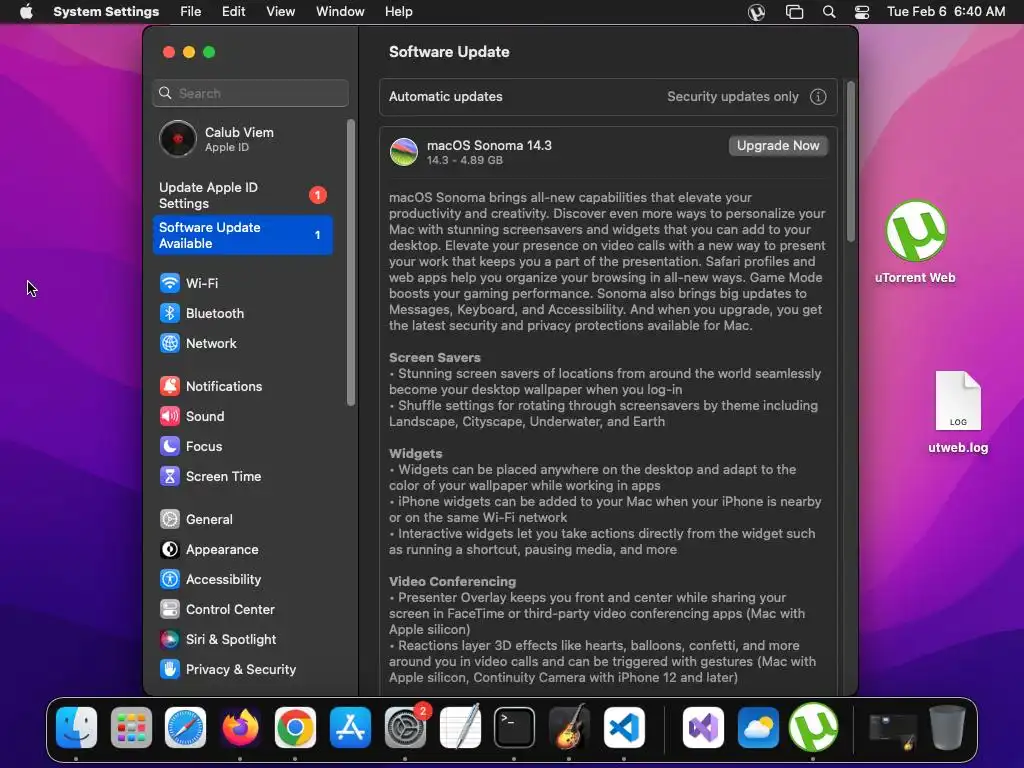Click the macOS Sonoma icon
The height and width of the screenshot is (768, 1024).
coord(404,152)
